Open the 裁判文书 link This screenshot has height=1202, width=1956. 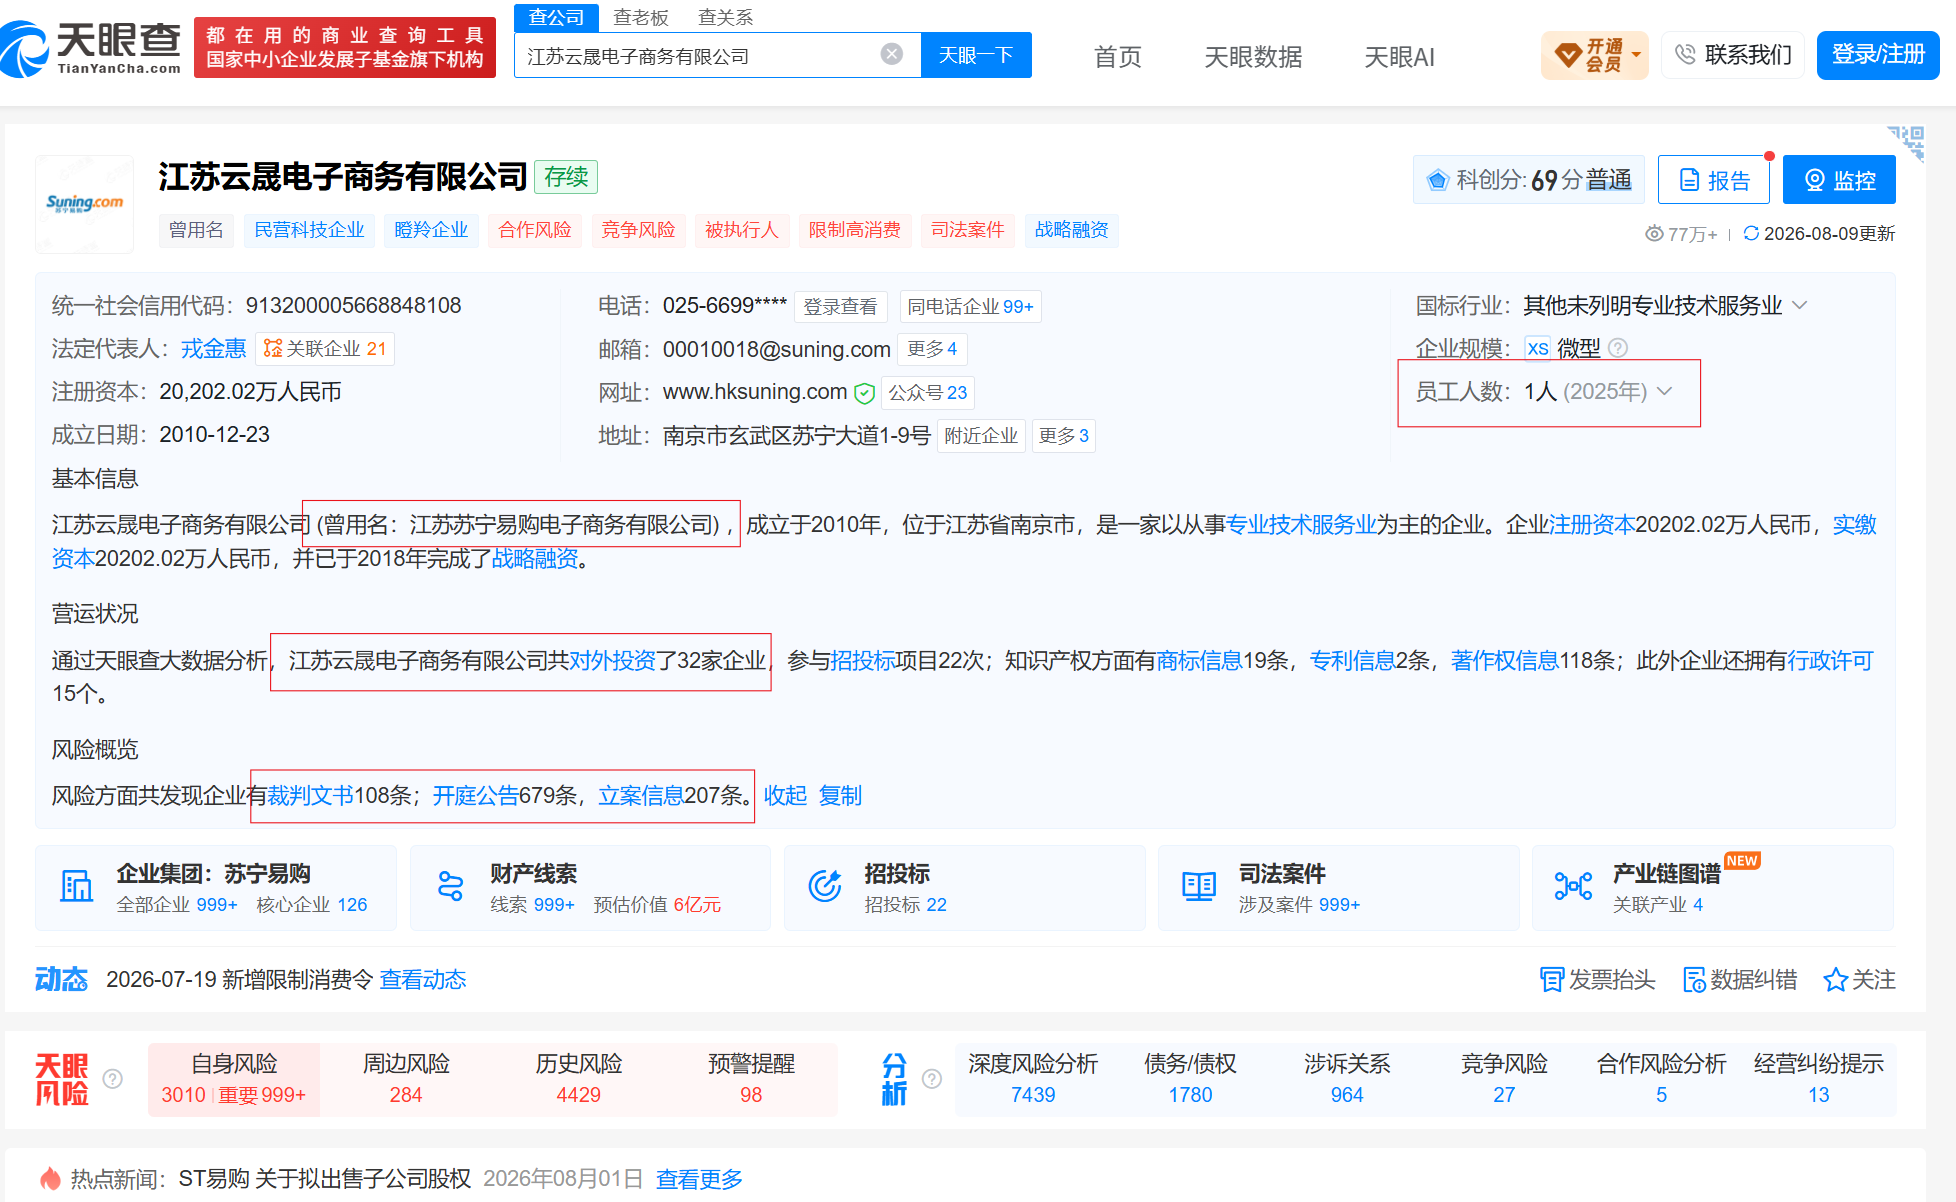click(x=310, y=796)
